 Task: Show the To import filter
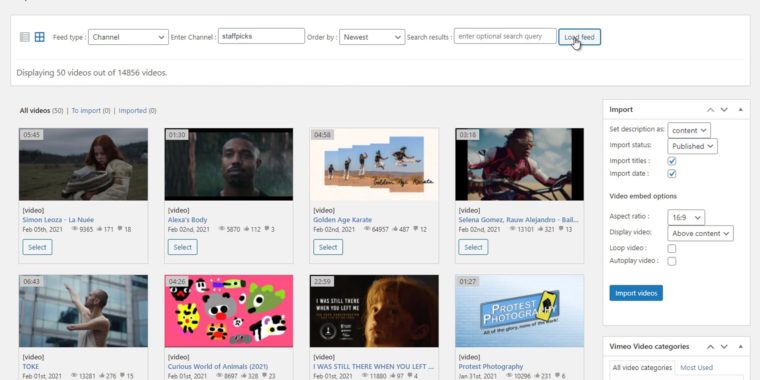point(91,111)
